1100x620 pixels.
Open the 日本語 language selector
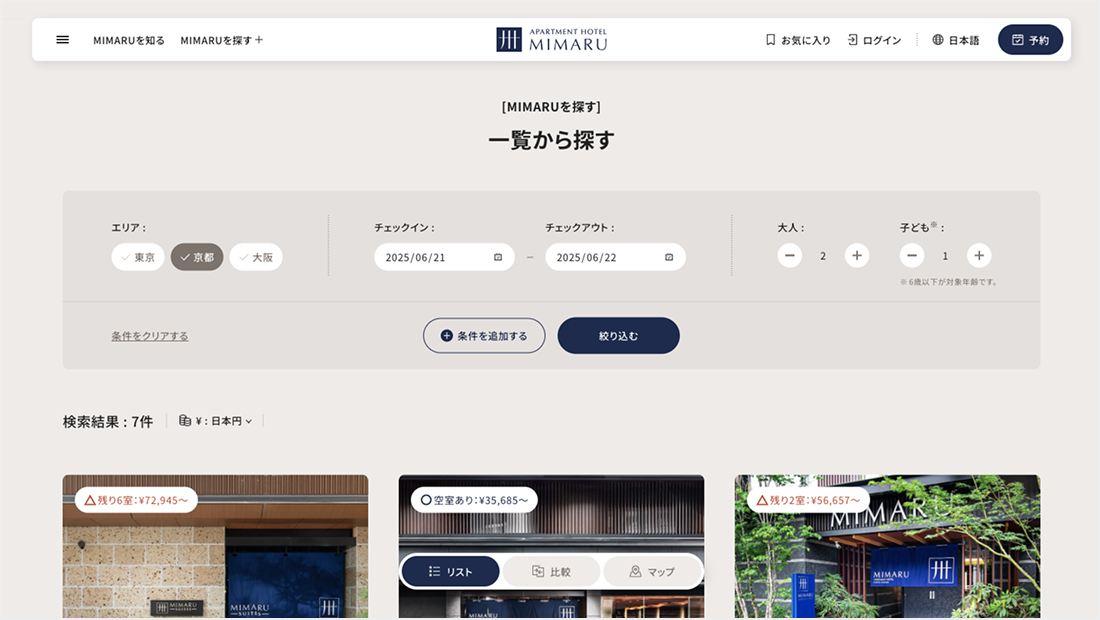click(x=955, y=40)
